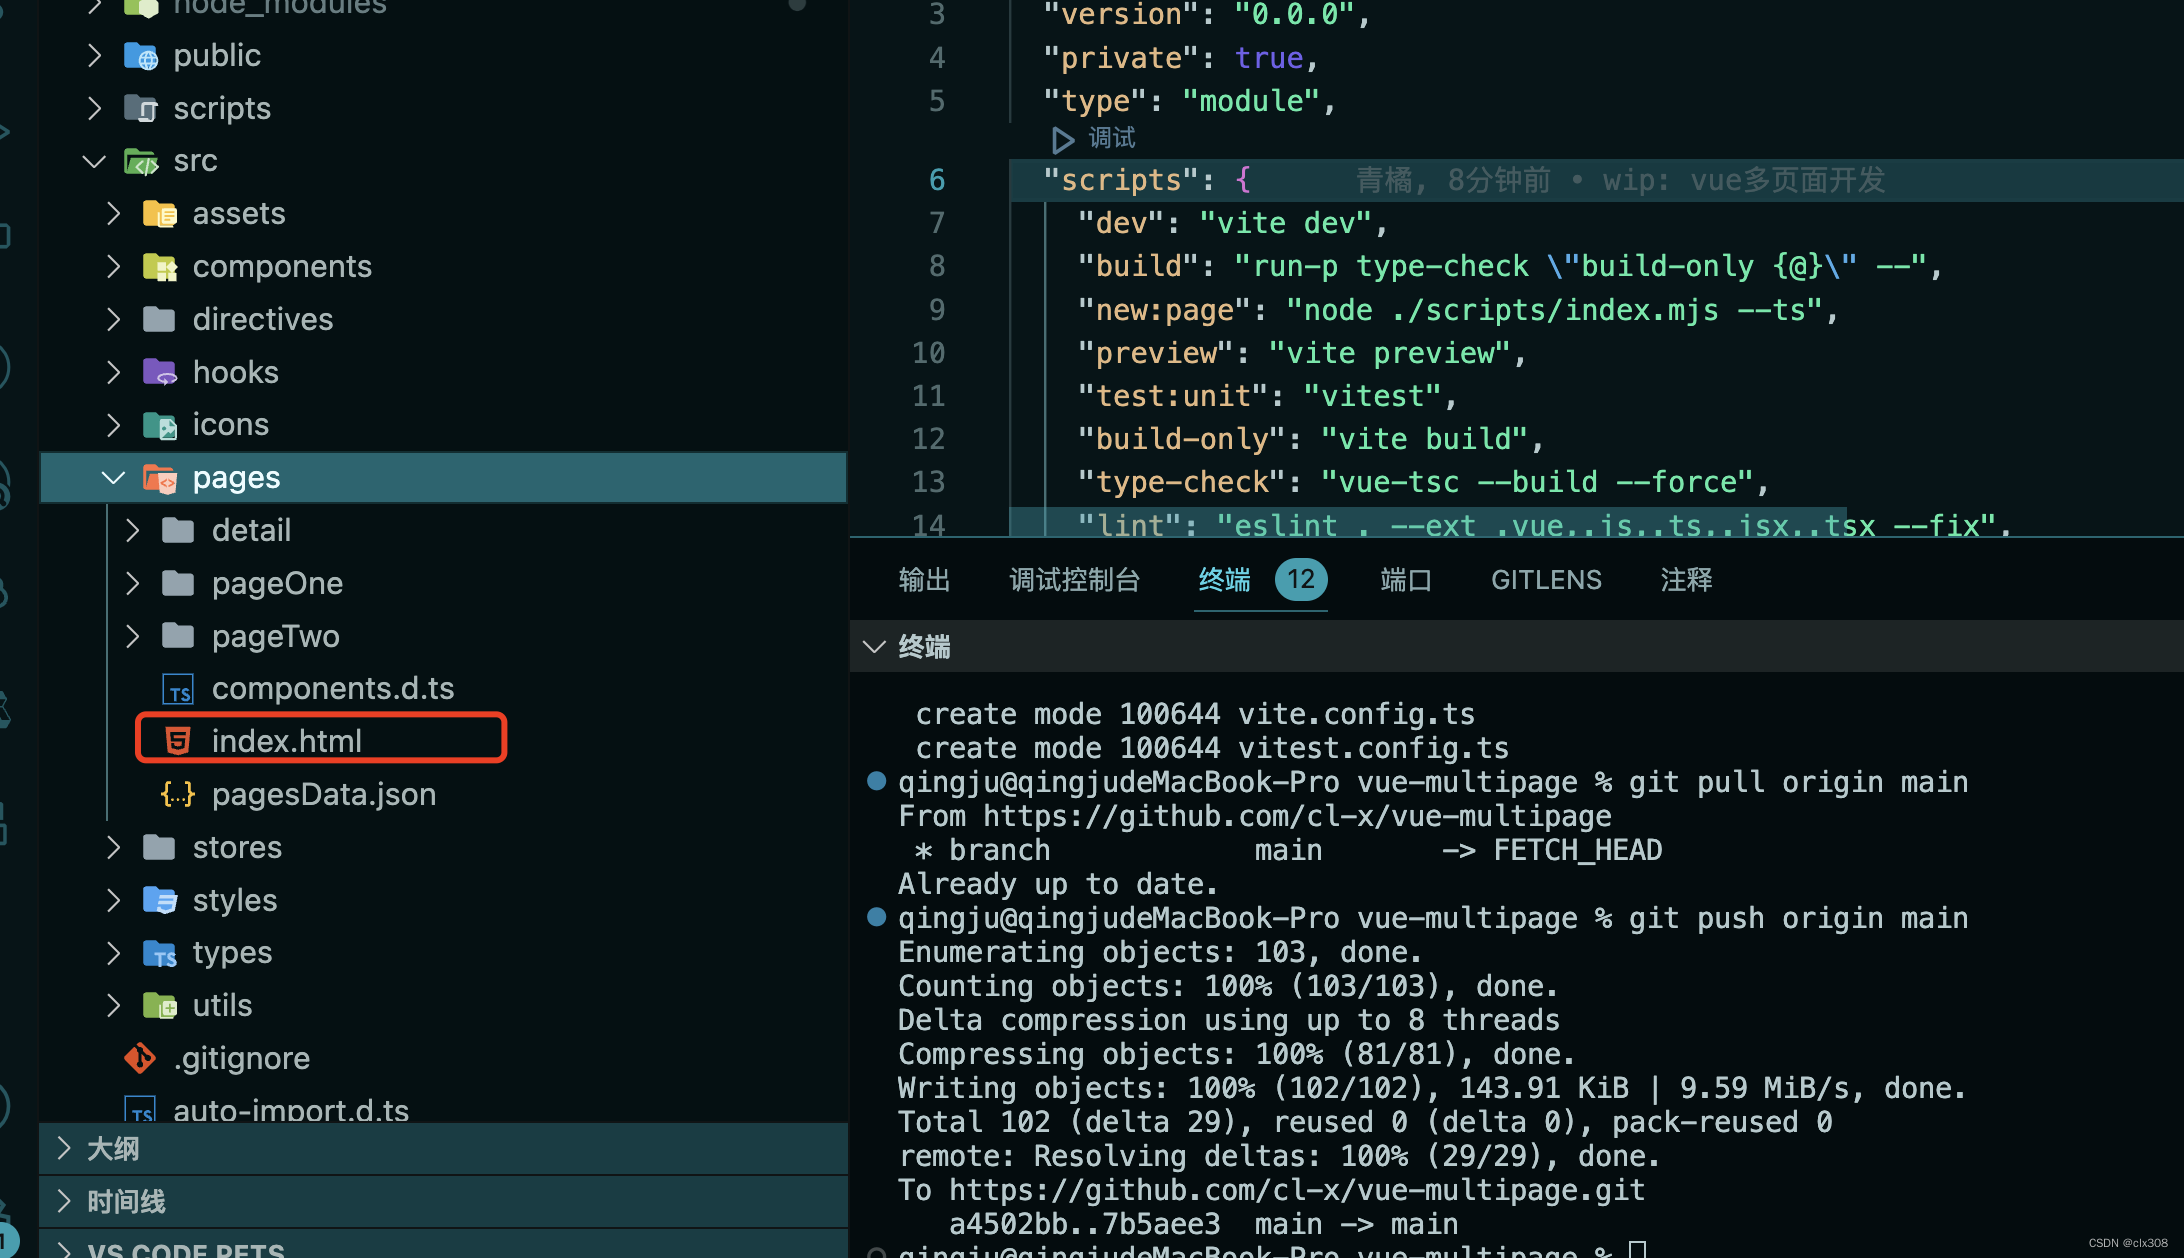Open the 端口 ports tab
2184x1258 pixels.
pos(1406,580)
